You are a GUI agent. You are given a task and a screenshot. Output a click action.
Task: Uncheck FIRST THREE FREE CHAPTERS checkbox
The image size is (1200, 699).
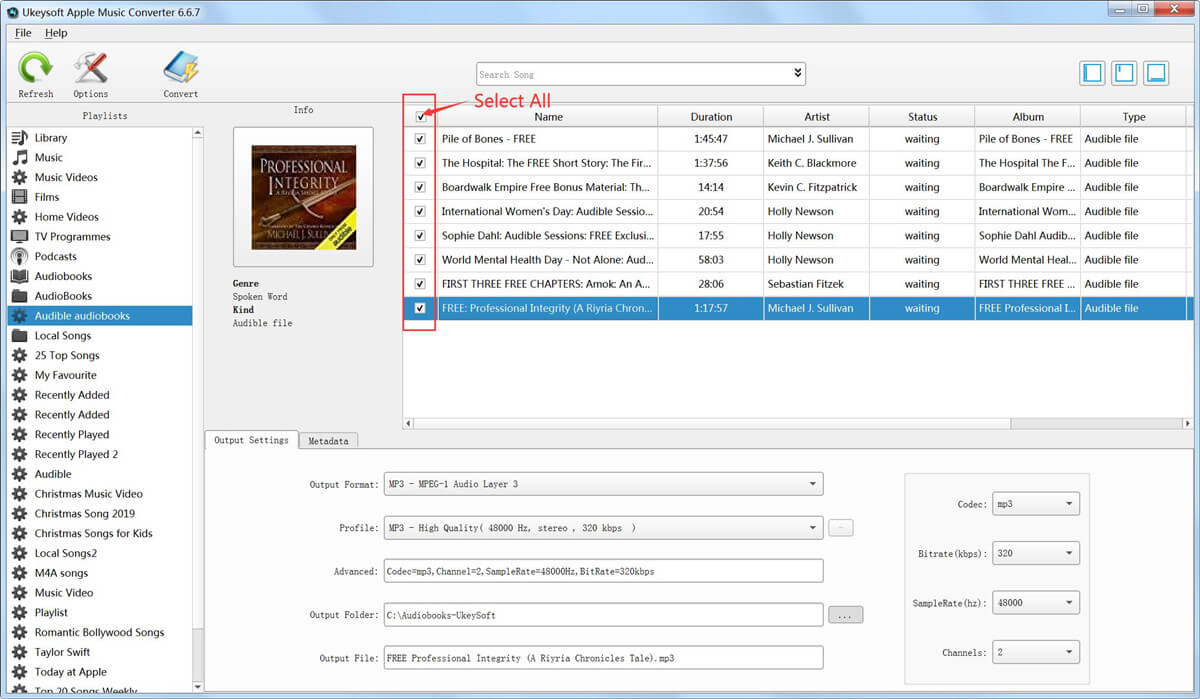tap(420, 284)
